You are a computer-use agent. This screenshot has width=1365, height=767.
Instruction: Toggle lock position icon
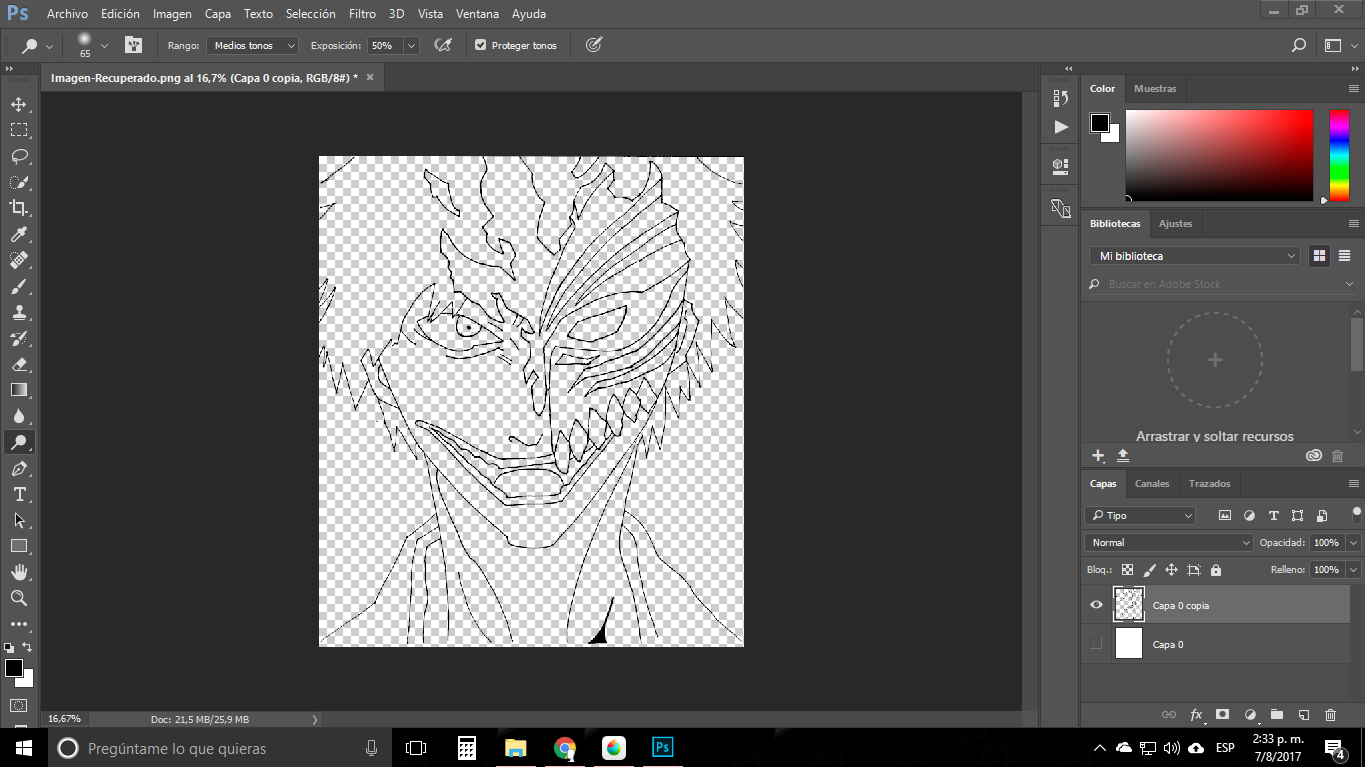click(1171, 570)
